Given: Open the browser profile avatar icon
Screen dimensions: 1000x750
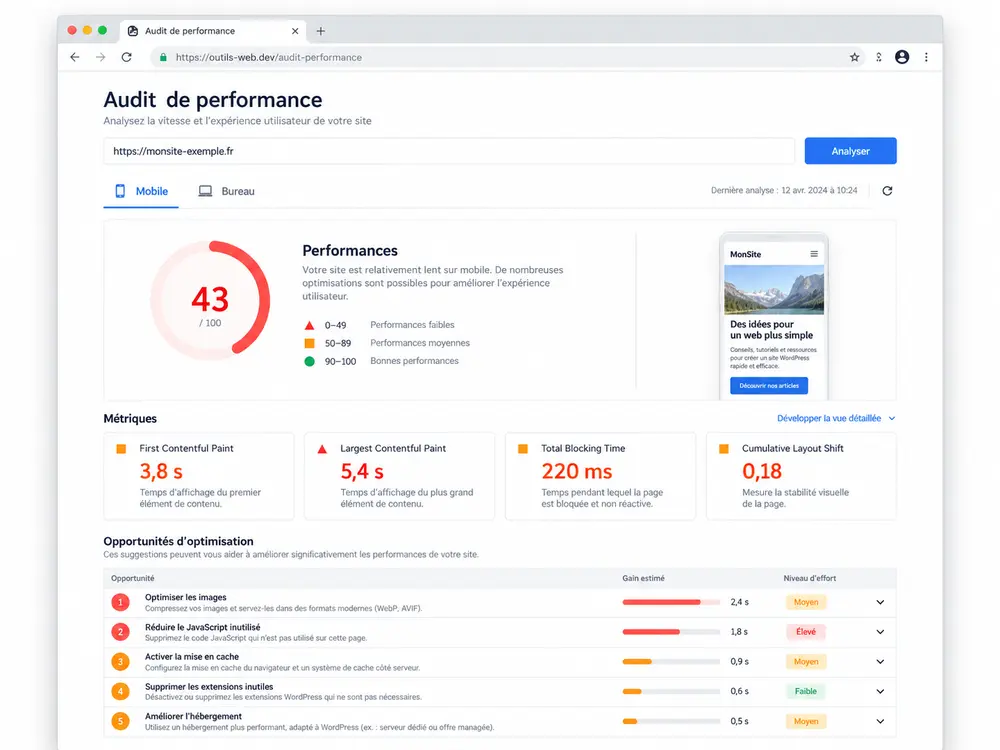Looking at the screenshot, I should coord(902,57).
